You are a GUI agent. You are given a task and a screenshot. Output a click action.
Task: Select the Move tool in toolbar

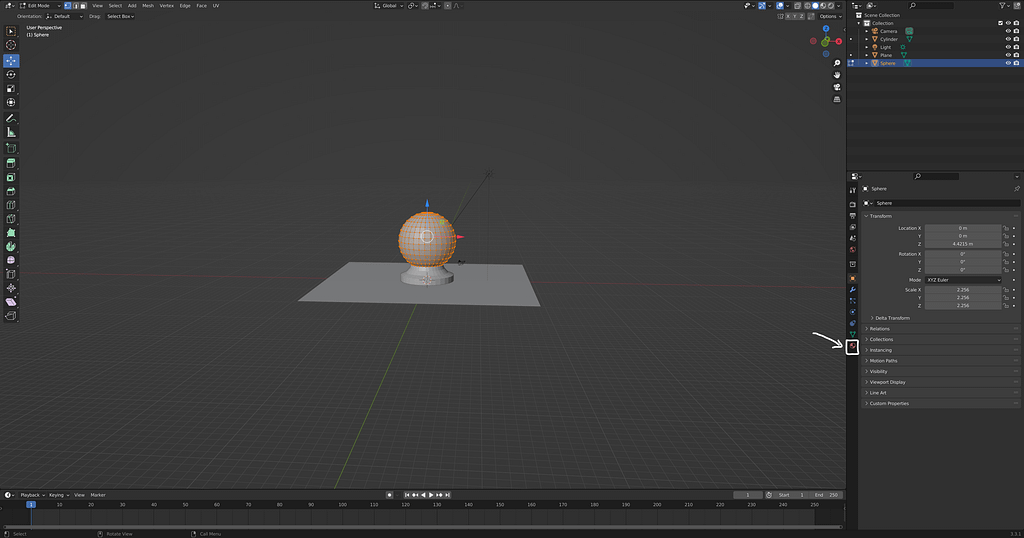click(11, 60)
